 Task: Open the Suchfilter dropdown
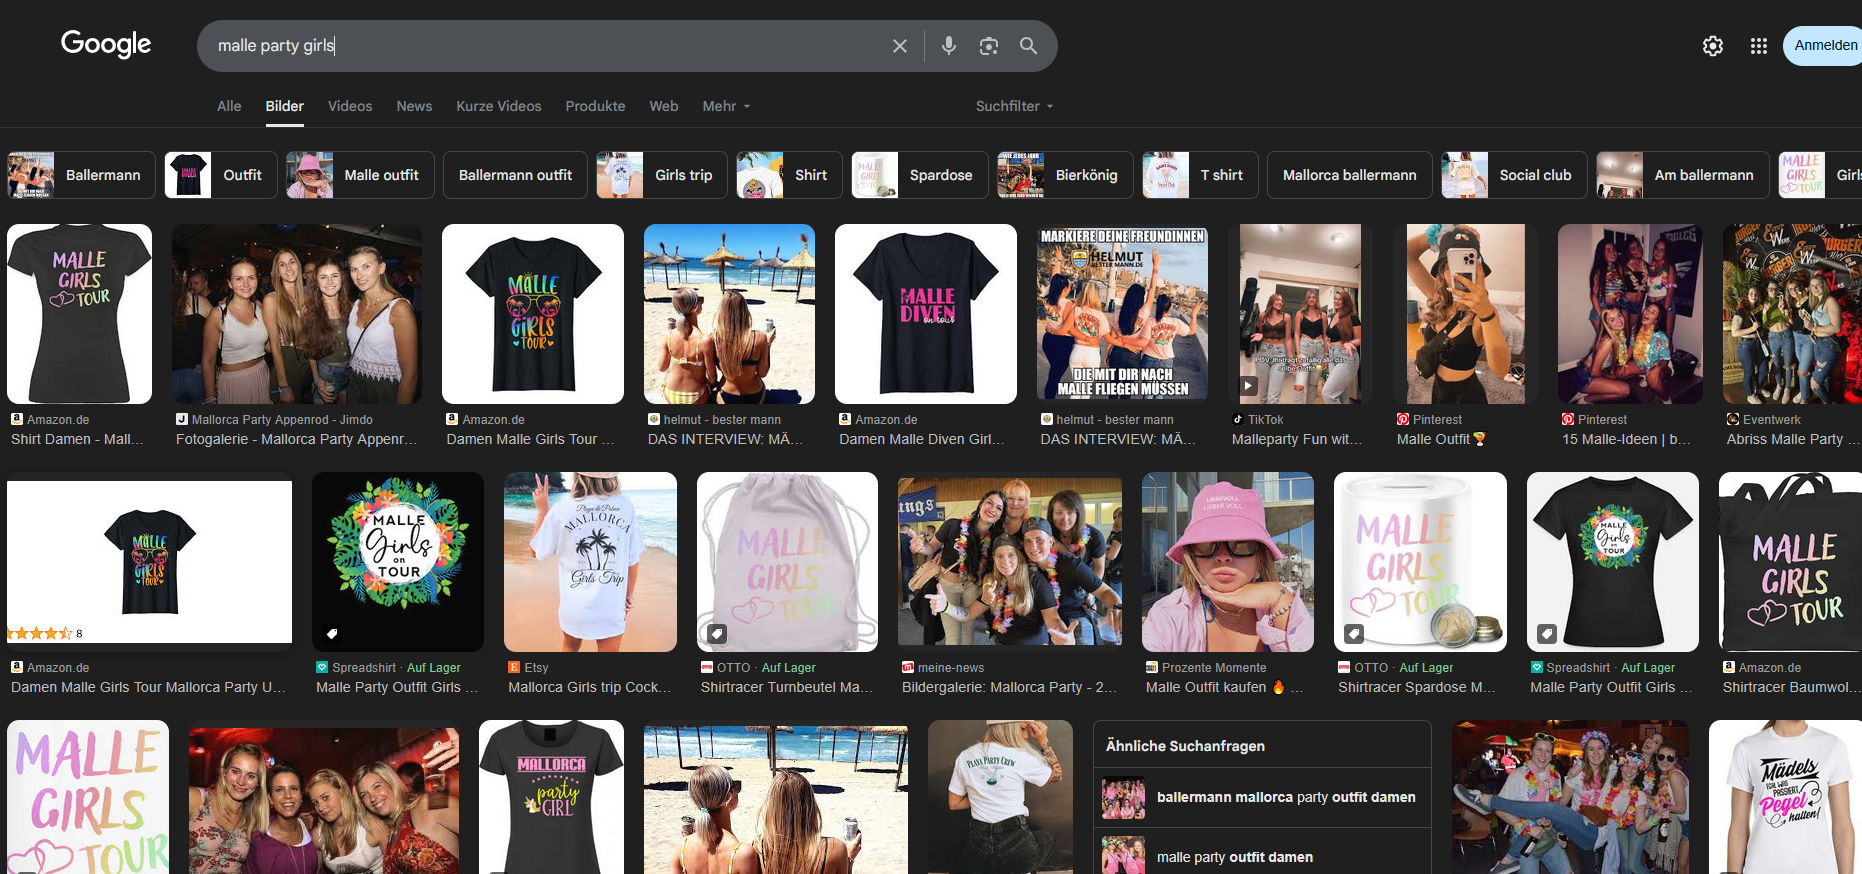click(1015, 106)
